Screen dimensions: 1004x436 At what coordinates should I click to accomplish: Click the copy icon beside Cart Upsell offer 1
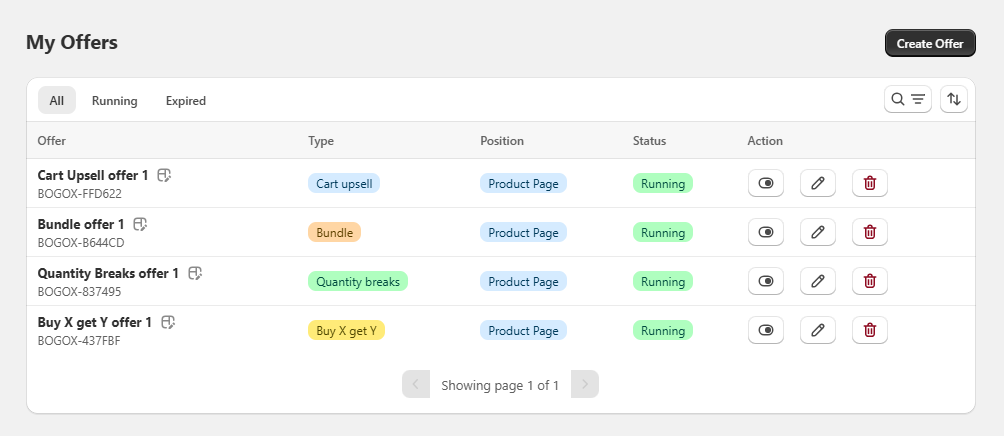pyautogui.click(x=165, y=175)
